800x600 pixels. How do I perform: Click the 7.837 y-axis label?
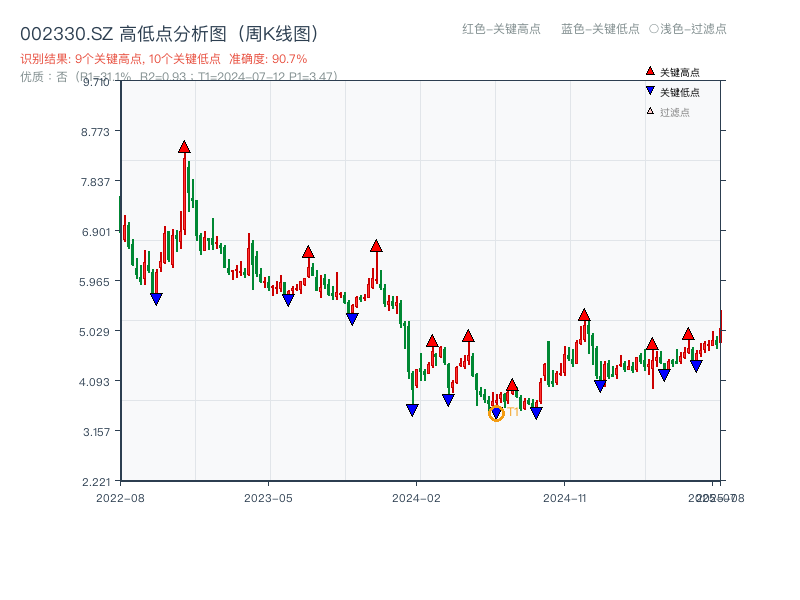click(x=95, y=182)
